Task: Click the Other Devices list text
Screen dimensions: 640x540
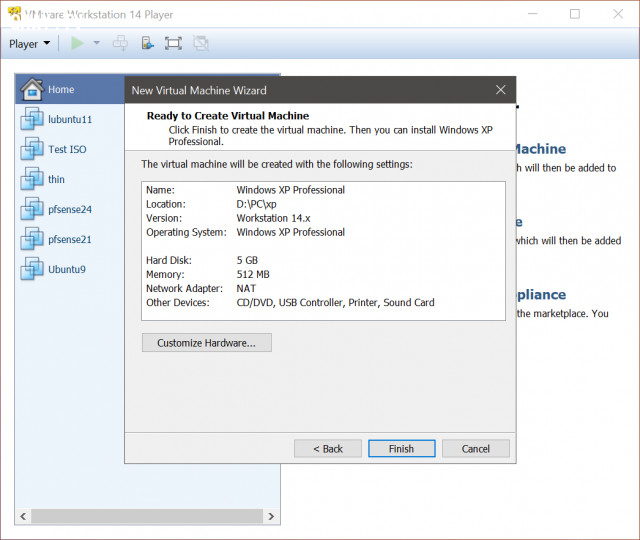Action: 336,302
